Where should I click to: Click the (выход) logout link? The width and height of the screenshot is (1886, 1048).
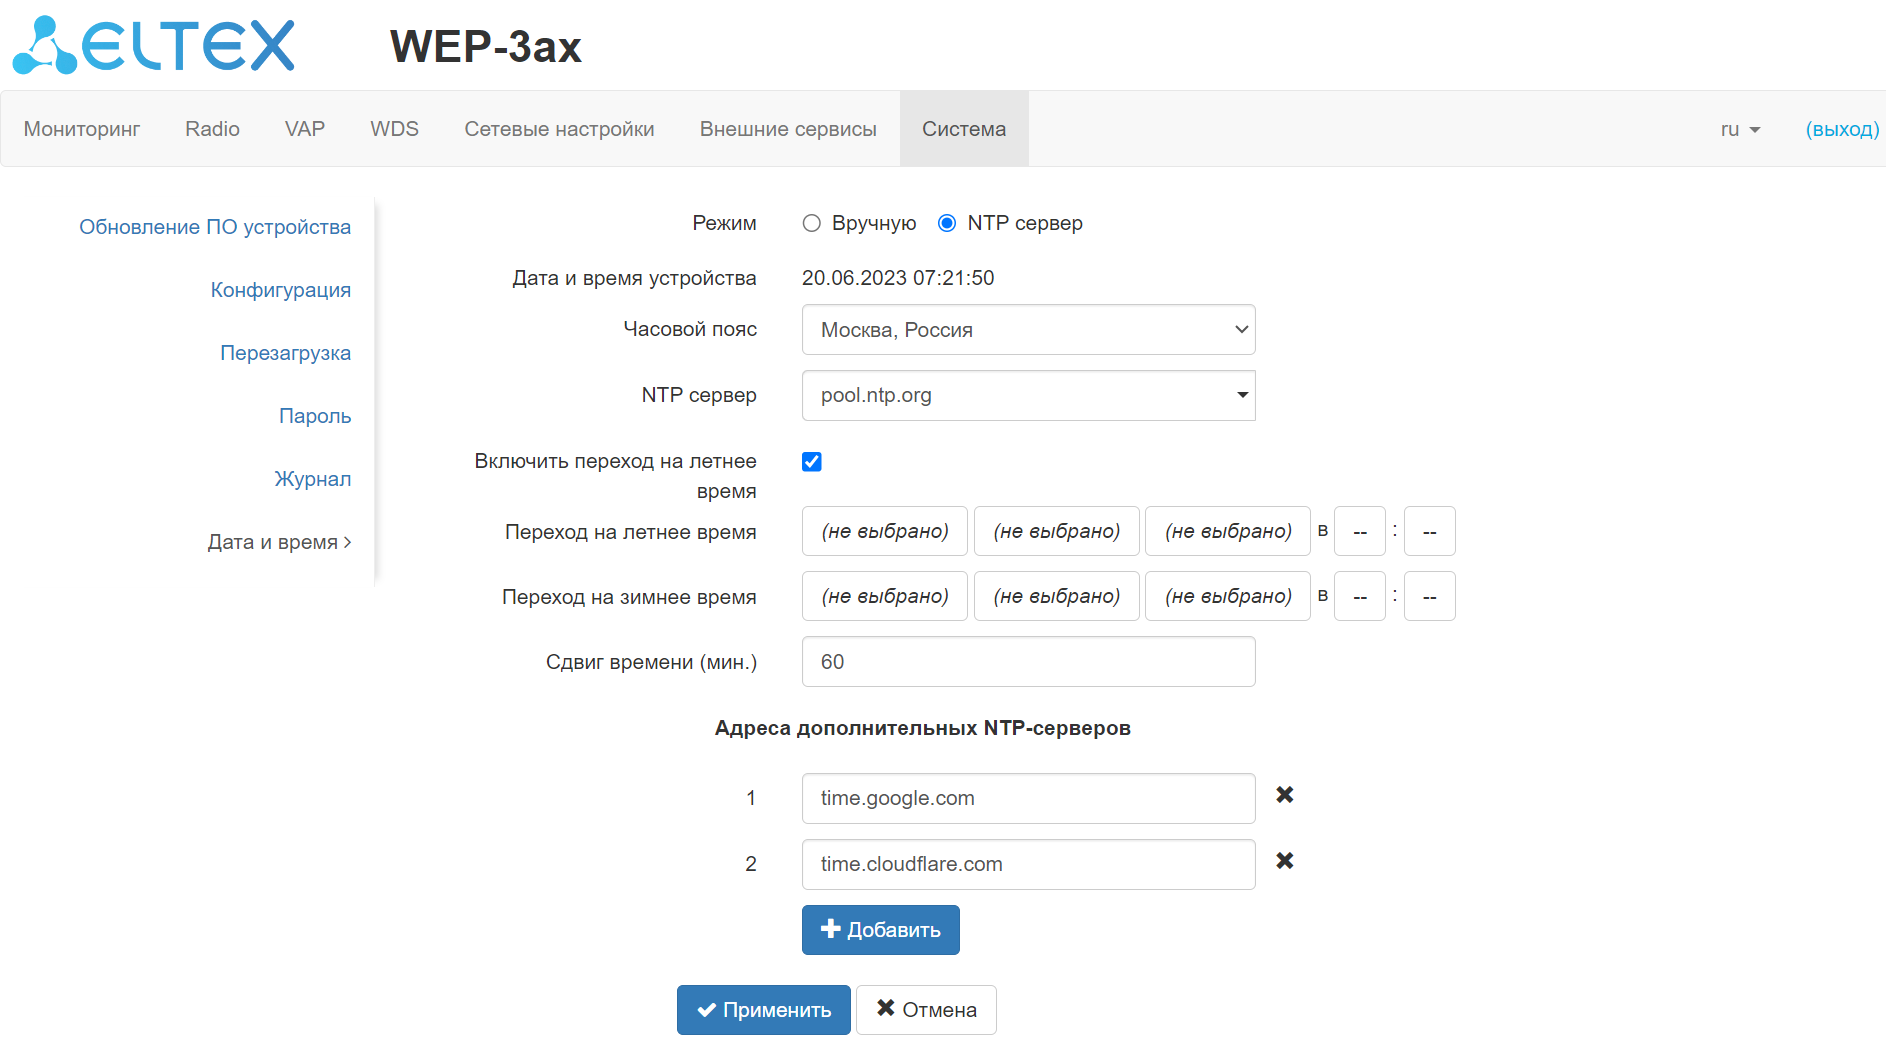coord(1842,129)
